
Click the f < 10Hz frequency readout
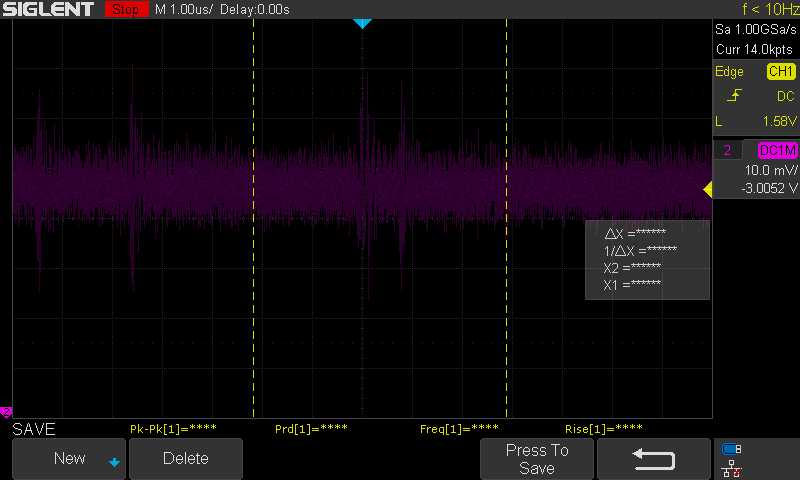pyautogui.click(x=770, y=9)
